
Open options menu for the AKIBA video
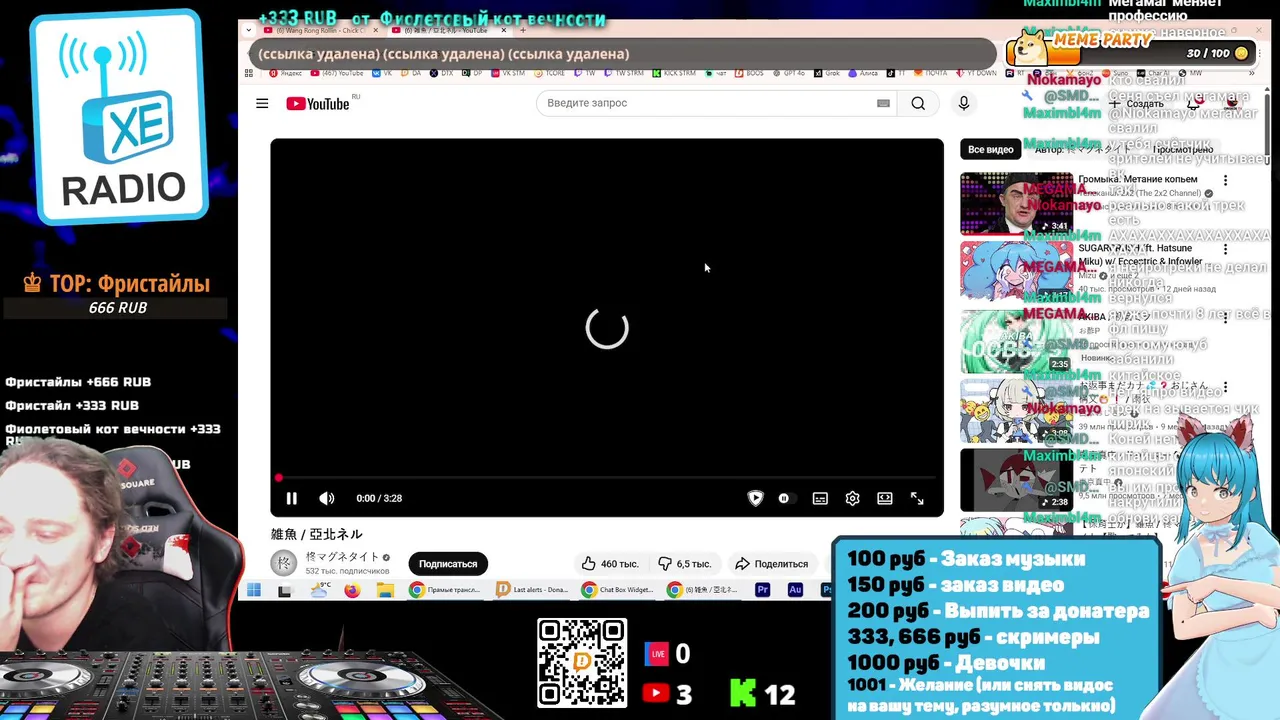coord(1225,318)
